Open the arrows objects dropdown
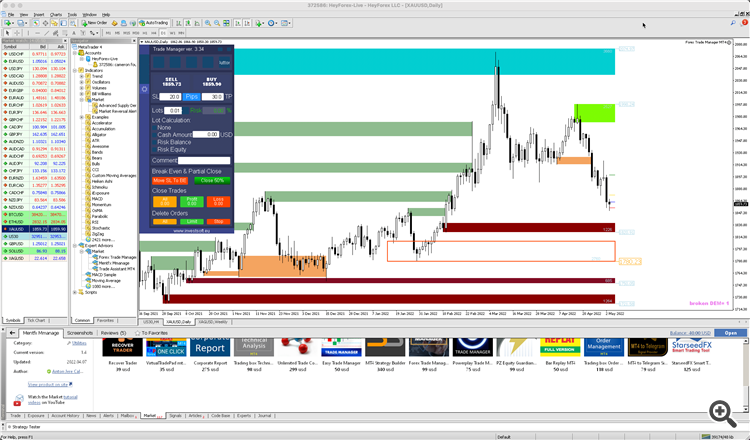750x440 pixels. pos(94,33)
